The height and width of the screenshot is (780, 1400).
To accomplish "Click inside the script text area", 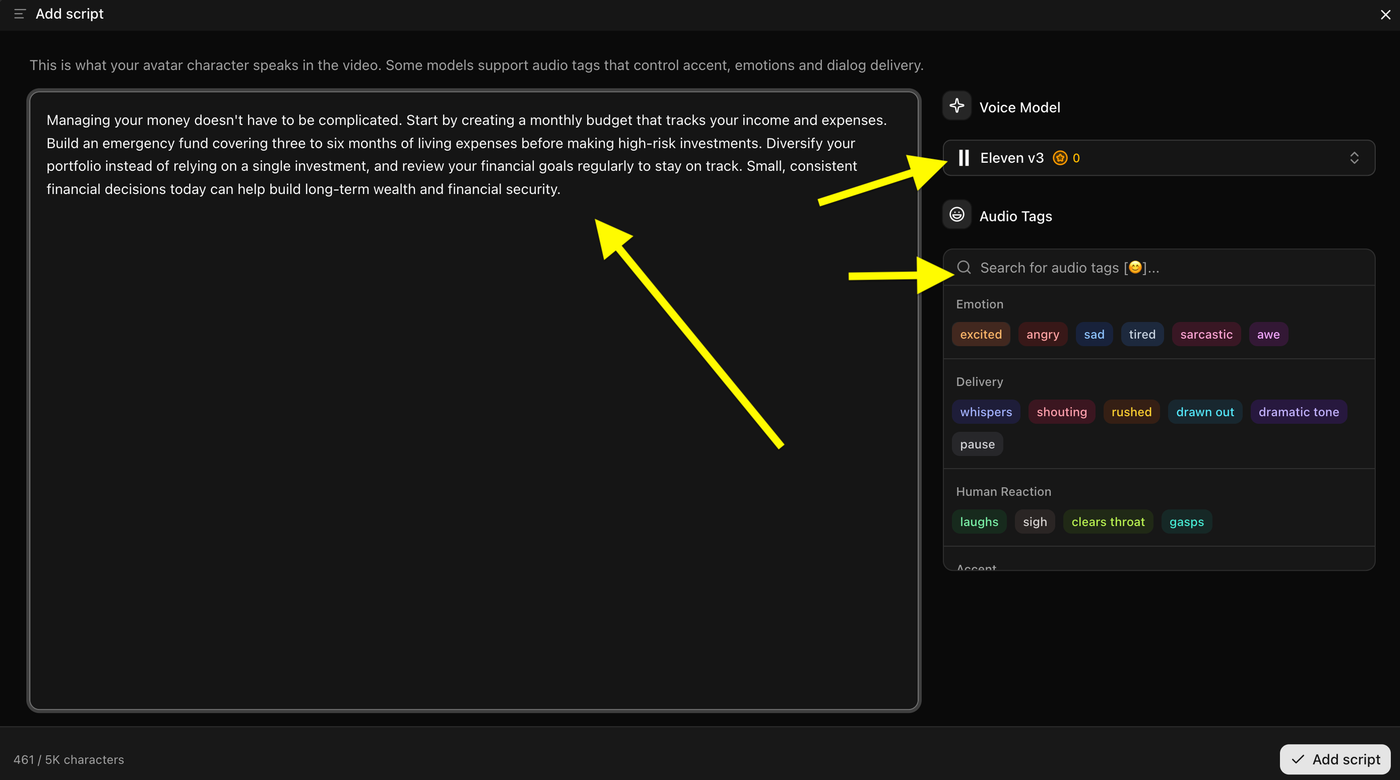I will click(x=474, y=401).
